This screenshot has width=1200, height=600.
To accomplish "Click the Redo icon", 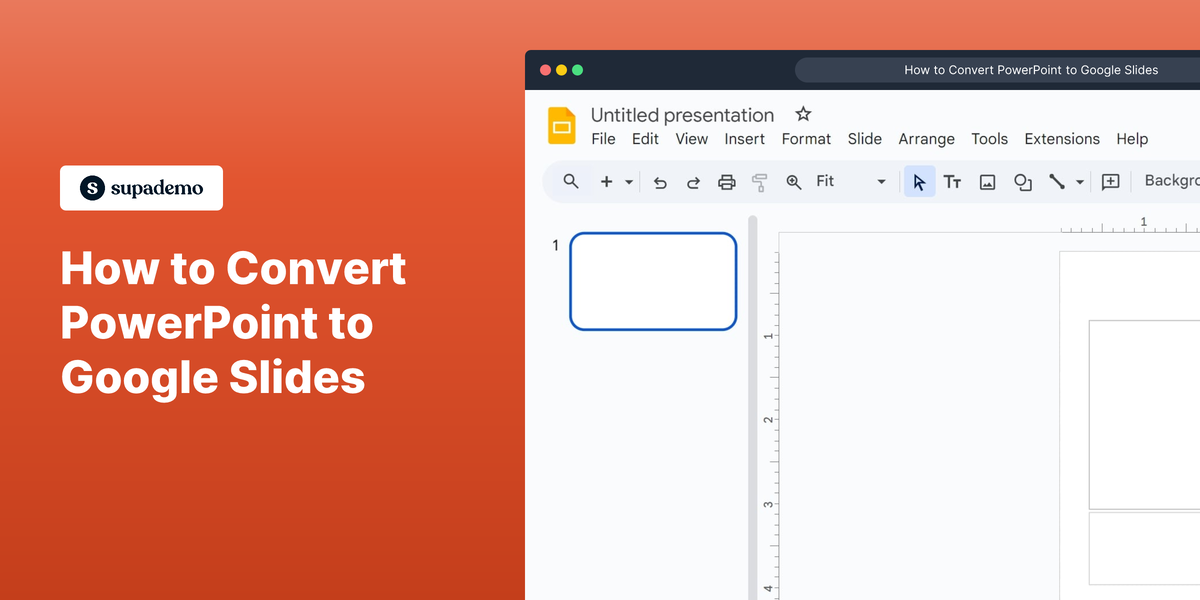I will (693, 182).
